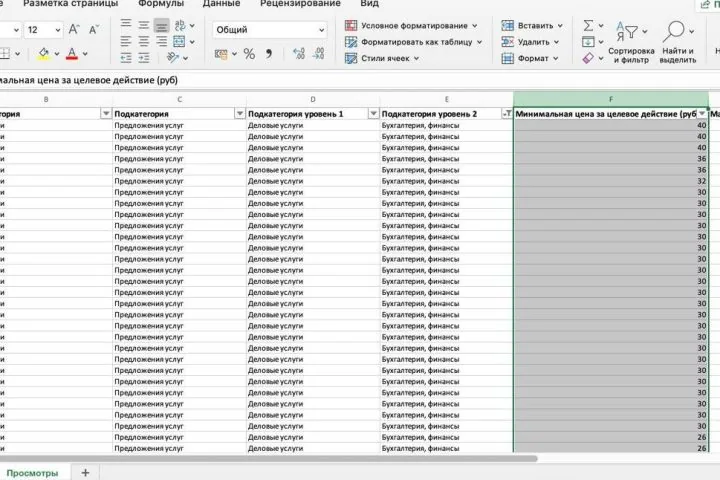Select the cell with value 32
720x480 pixels.
611,181
